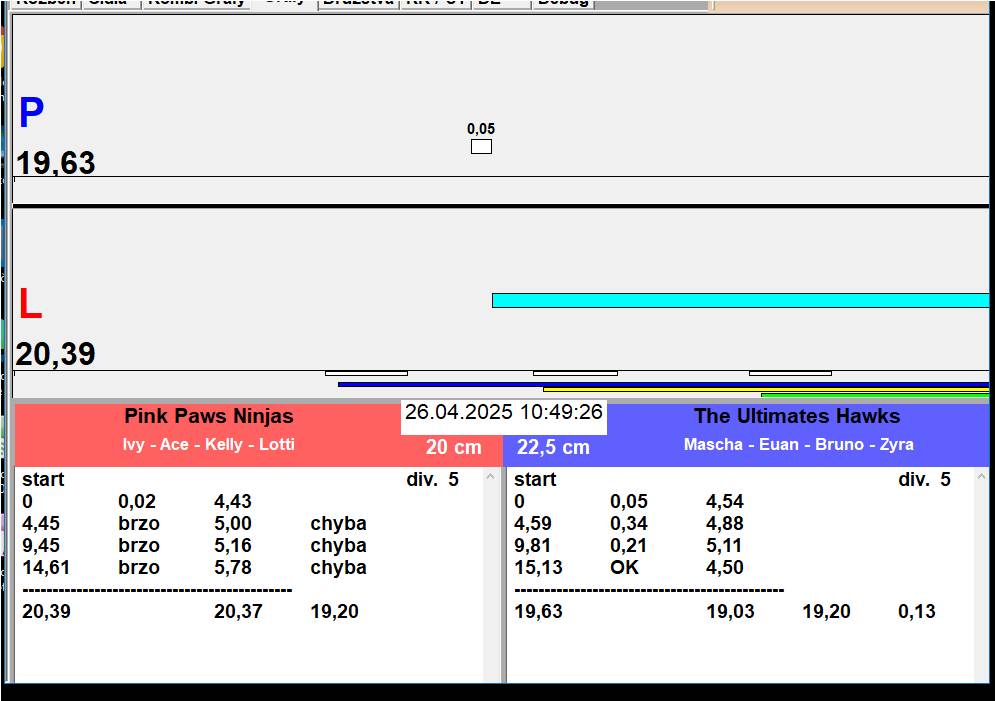
Task: Click the 20,39 total in left results table
Action: point(46,612)
